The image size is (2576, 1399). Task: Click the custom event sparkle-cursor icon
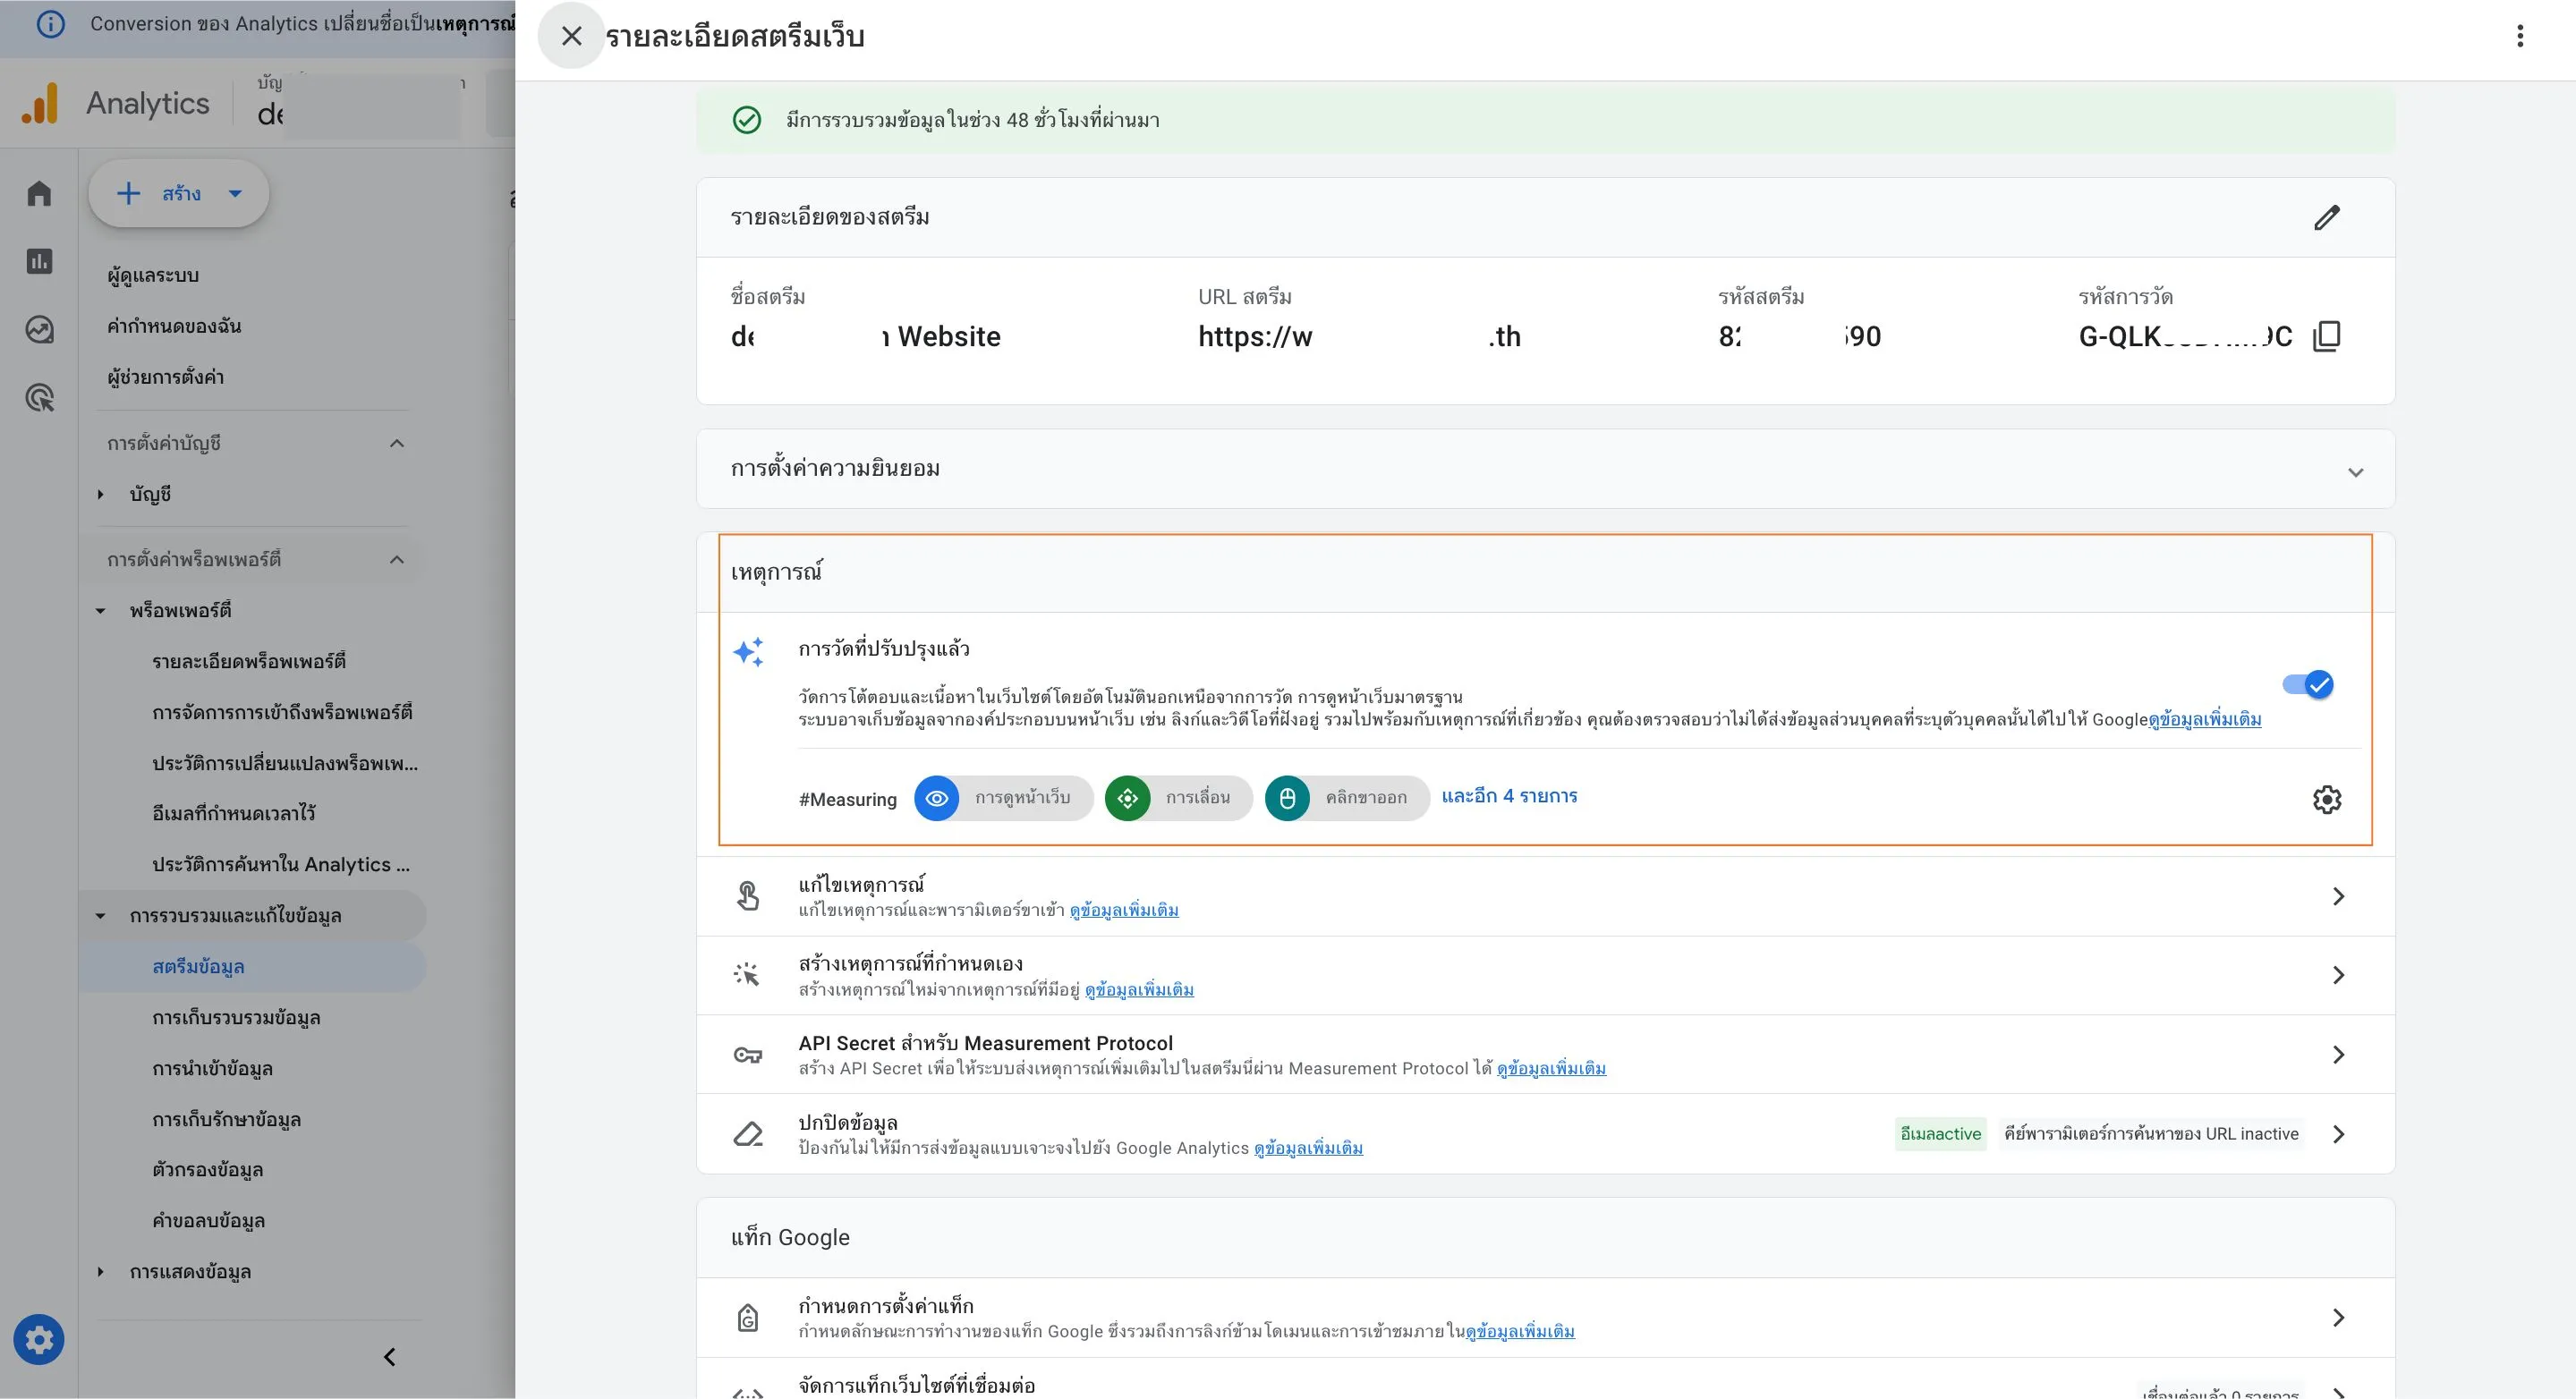point(747,975)
